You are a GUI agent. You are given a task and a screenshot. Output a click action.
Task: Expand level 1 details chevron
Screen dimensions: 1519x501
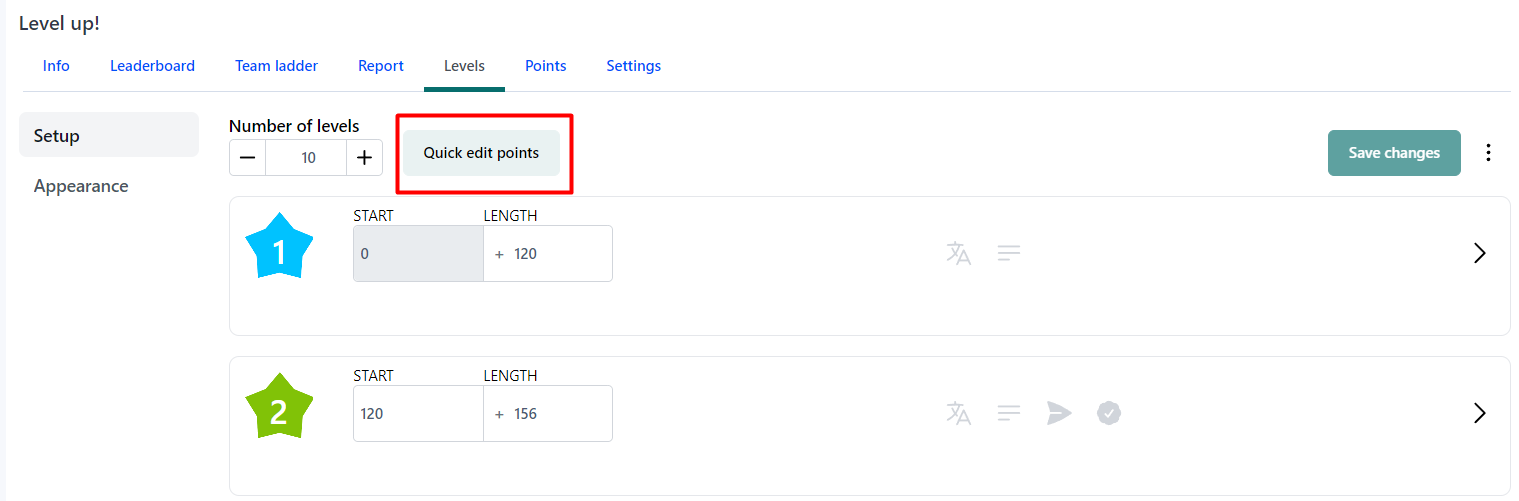pos(1480,253)
